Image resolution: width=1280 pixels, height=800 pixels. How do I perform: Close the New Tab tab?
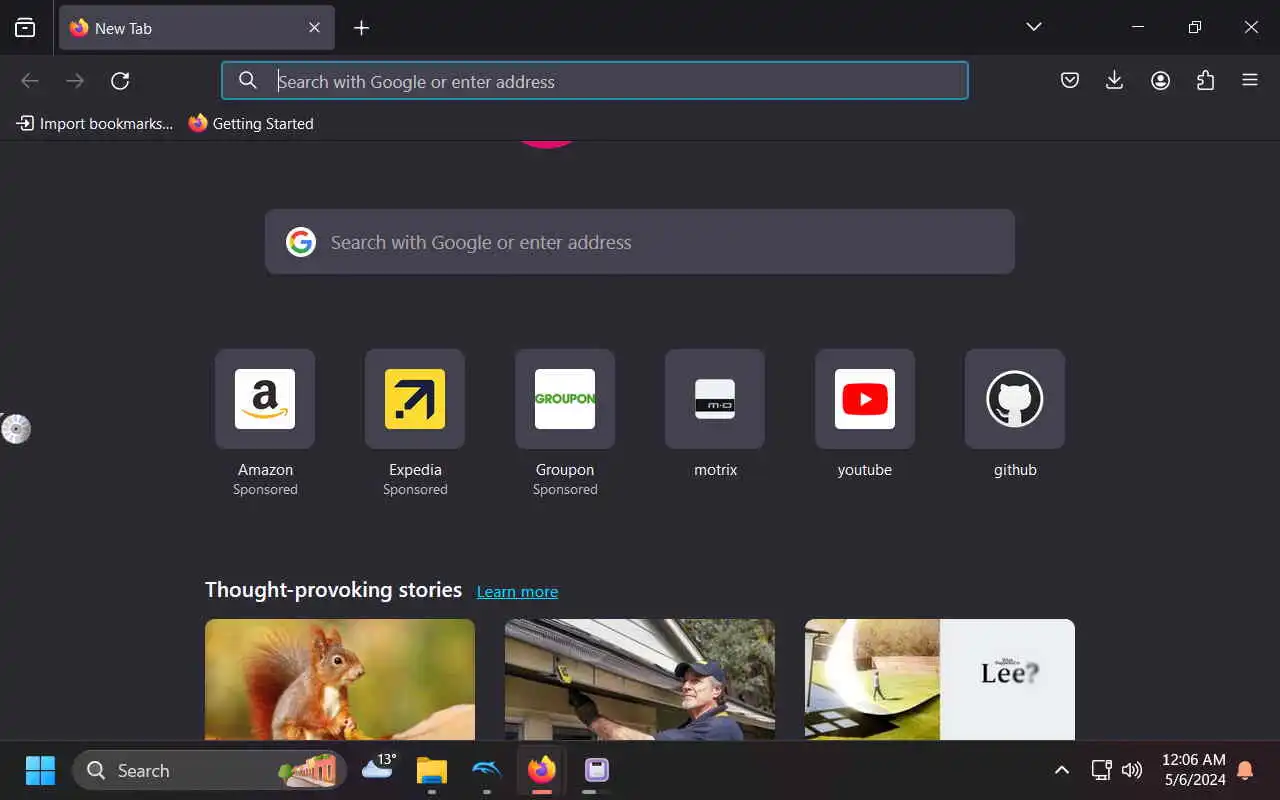[x=314, y=28]
